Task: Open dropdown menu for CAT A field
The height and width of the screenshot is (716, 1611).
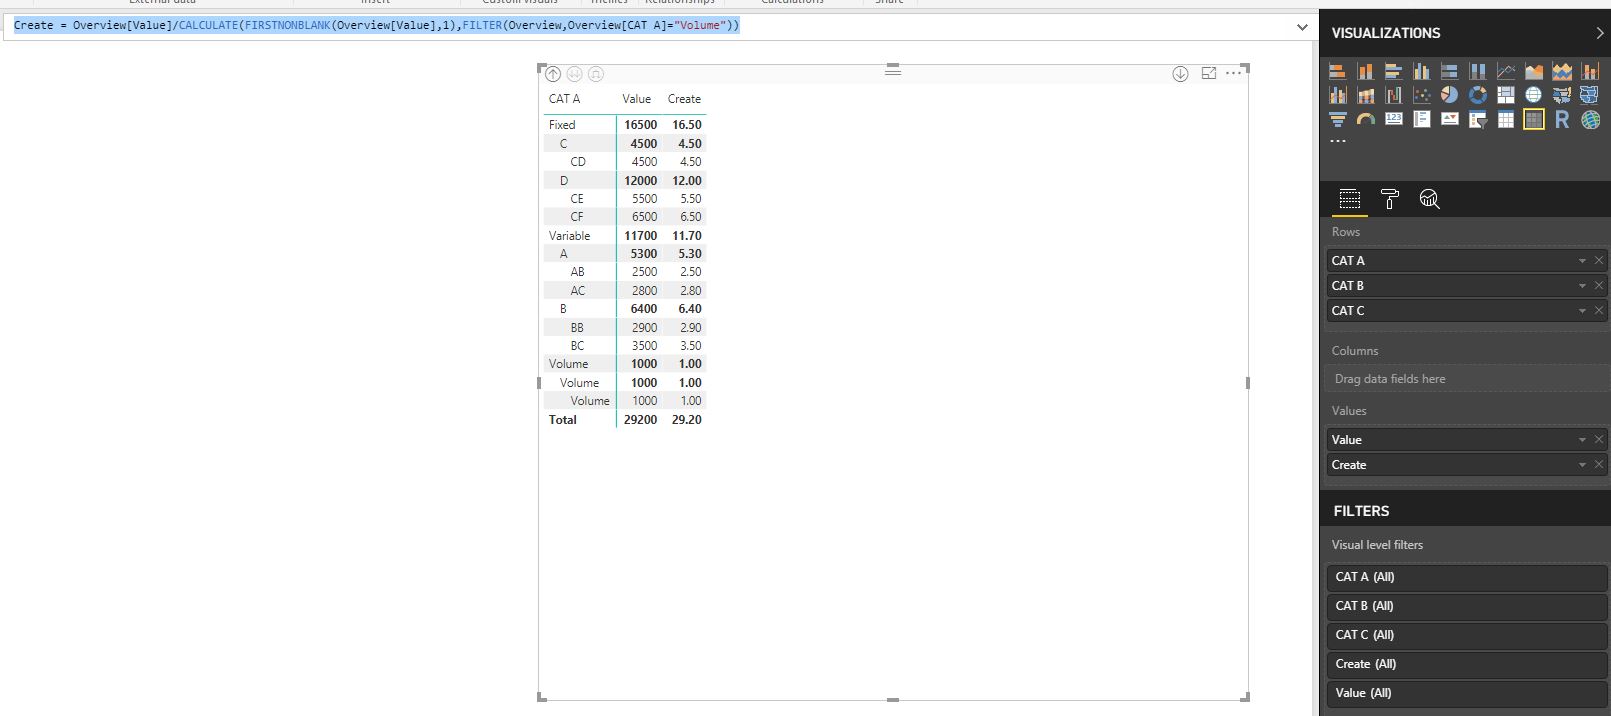Action: click(x=1582, y=261)
